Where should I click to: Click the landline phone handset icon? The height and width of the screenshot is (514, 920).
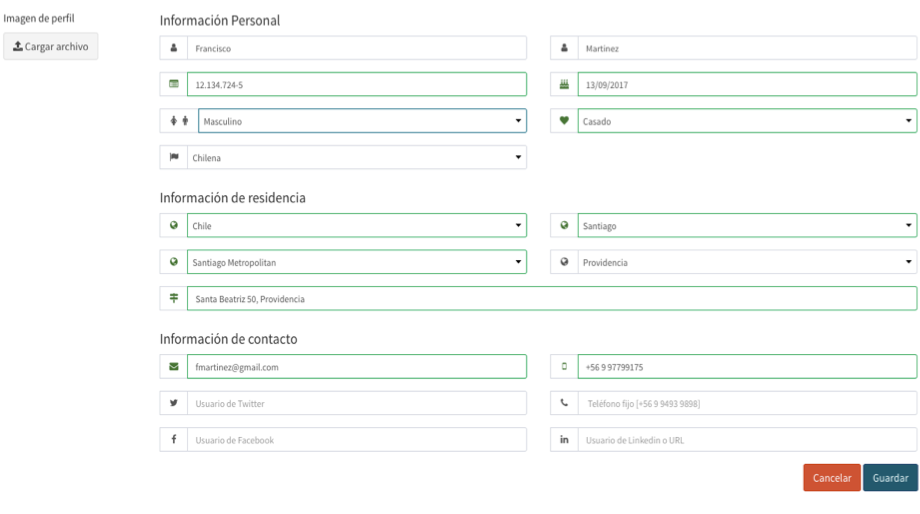(x=564, y=403)
